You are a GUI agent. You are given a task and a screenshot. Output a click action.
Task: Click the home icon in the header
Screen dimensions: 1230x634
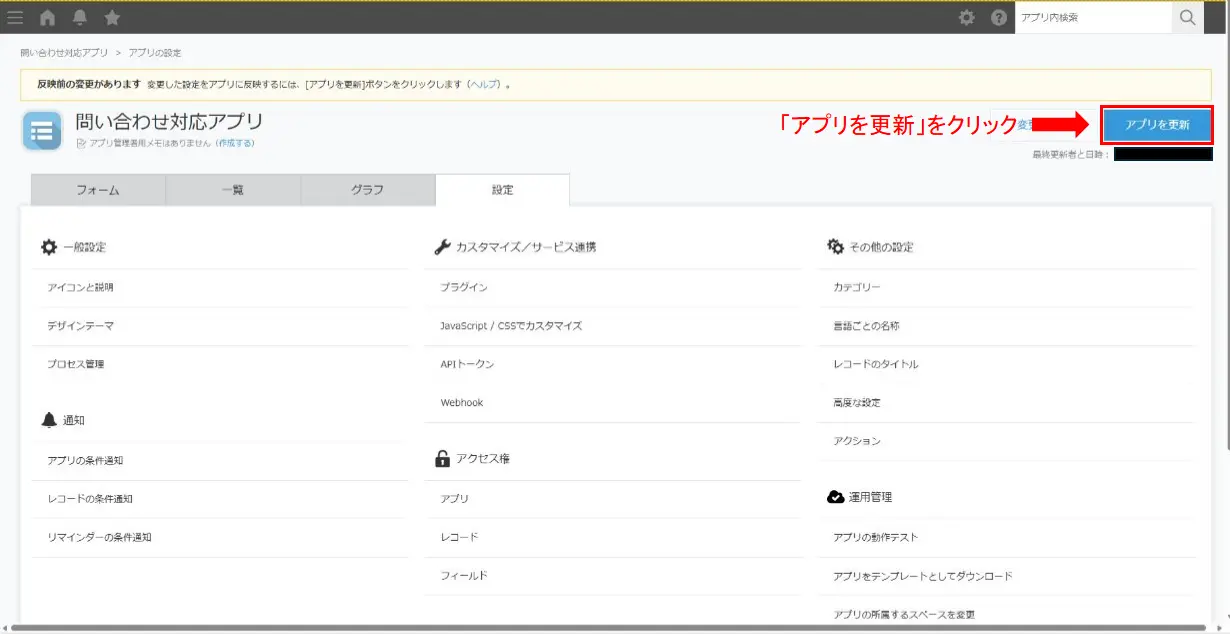46,16
